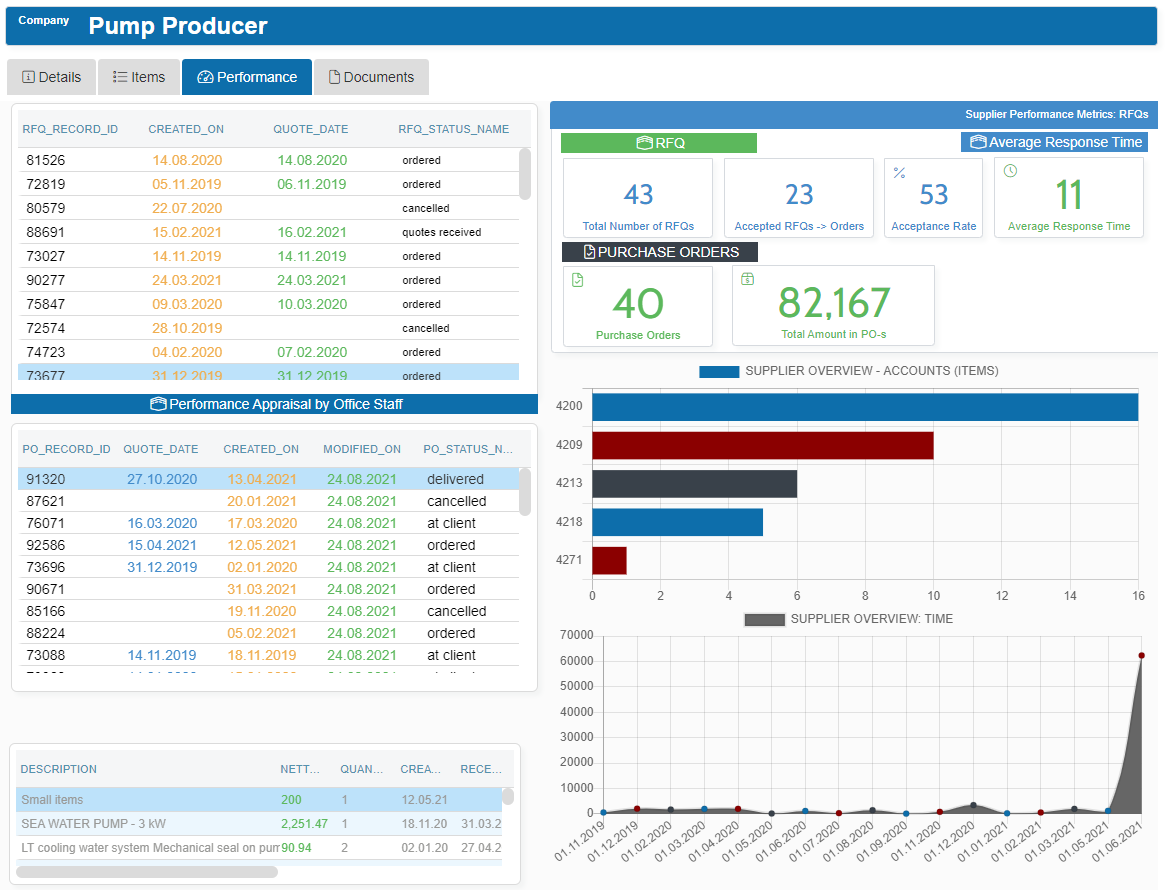This screenshot has height=890, width=1167.
Task: Click the info icon on the Details tab
Action: tap(29, 77)
